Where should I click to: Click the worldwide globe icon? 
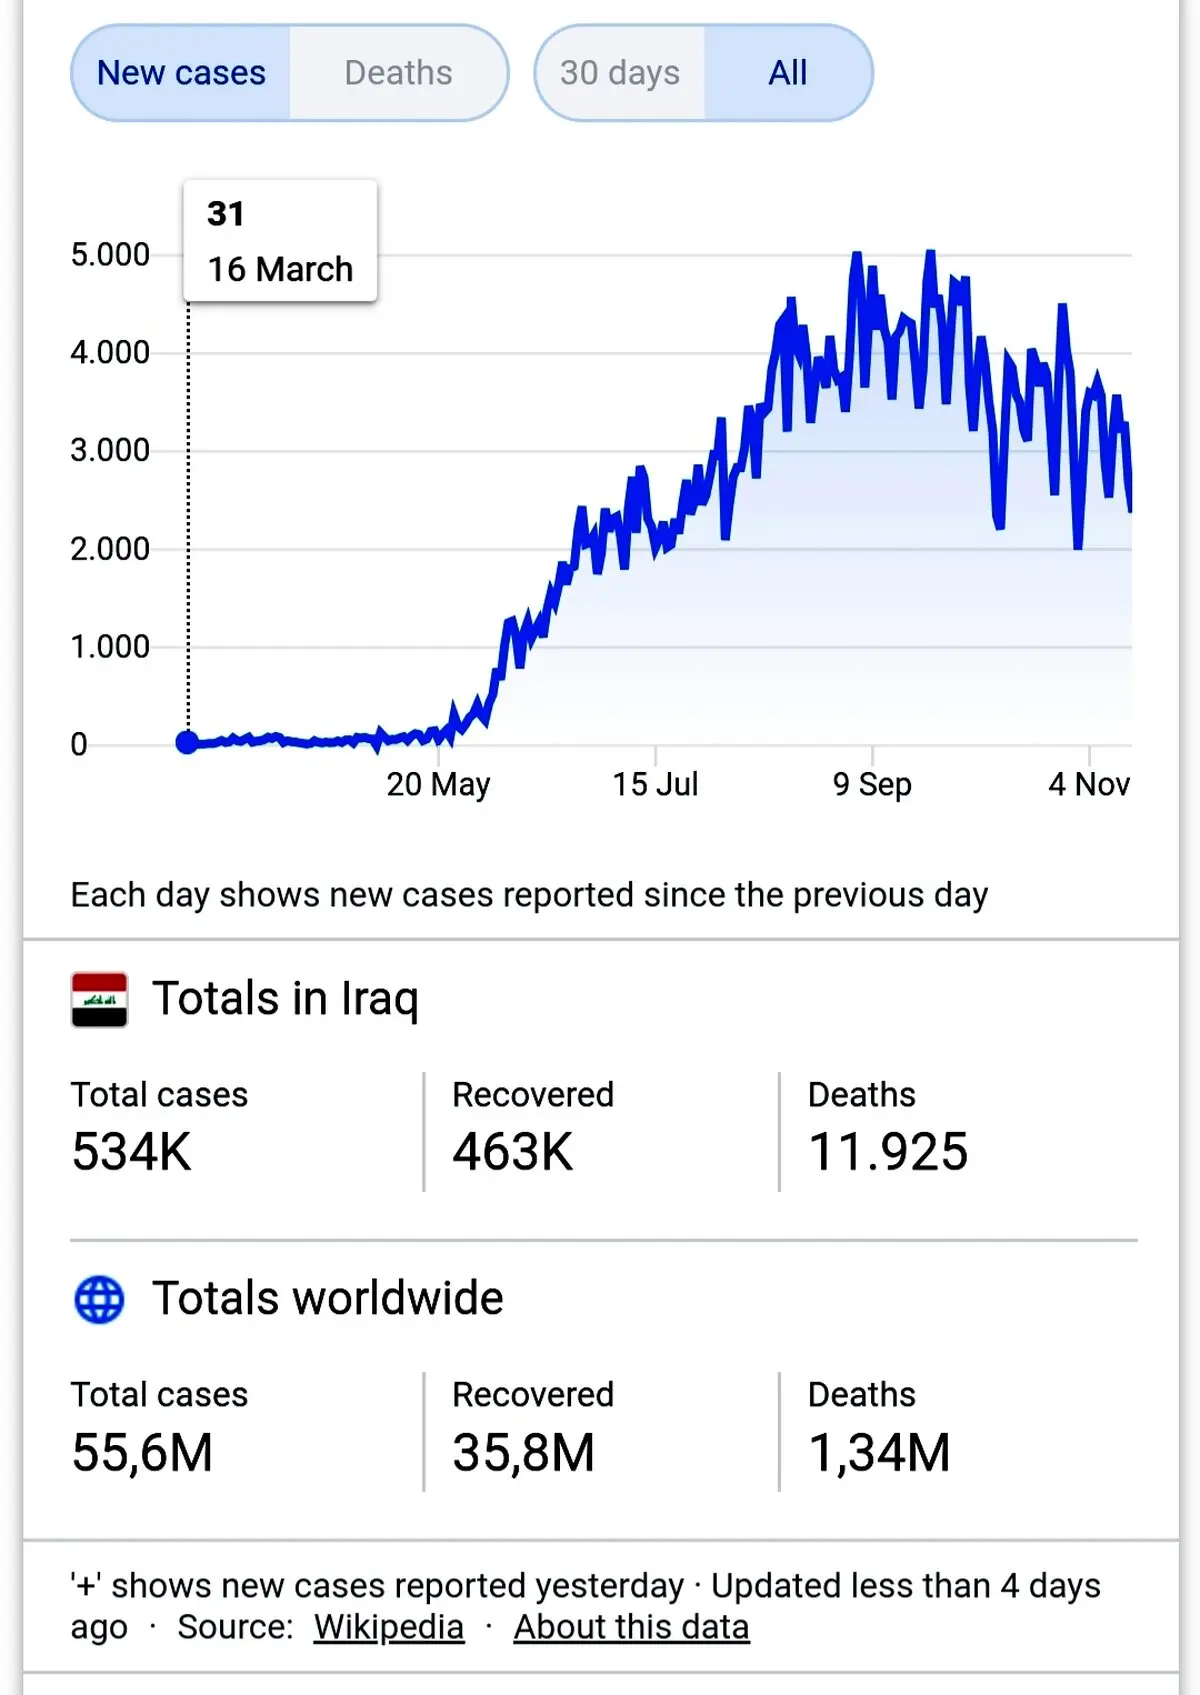click(x=99, y=1299)
